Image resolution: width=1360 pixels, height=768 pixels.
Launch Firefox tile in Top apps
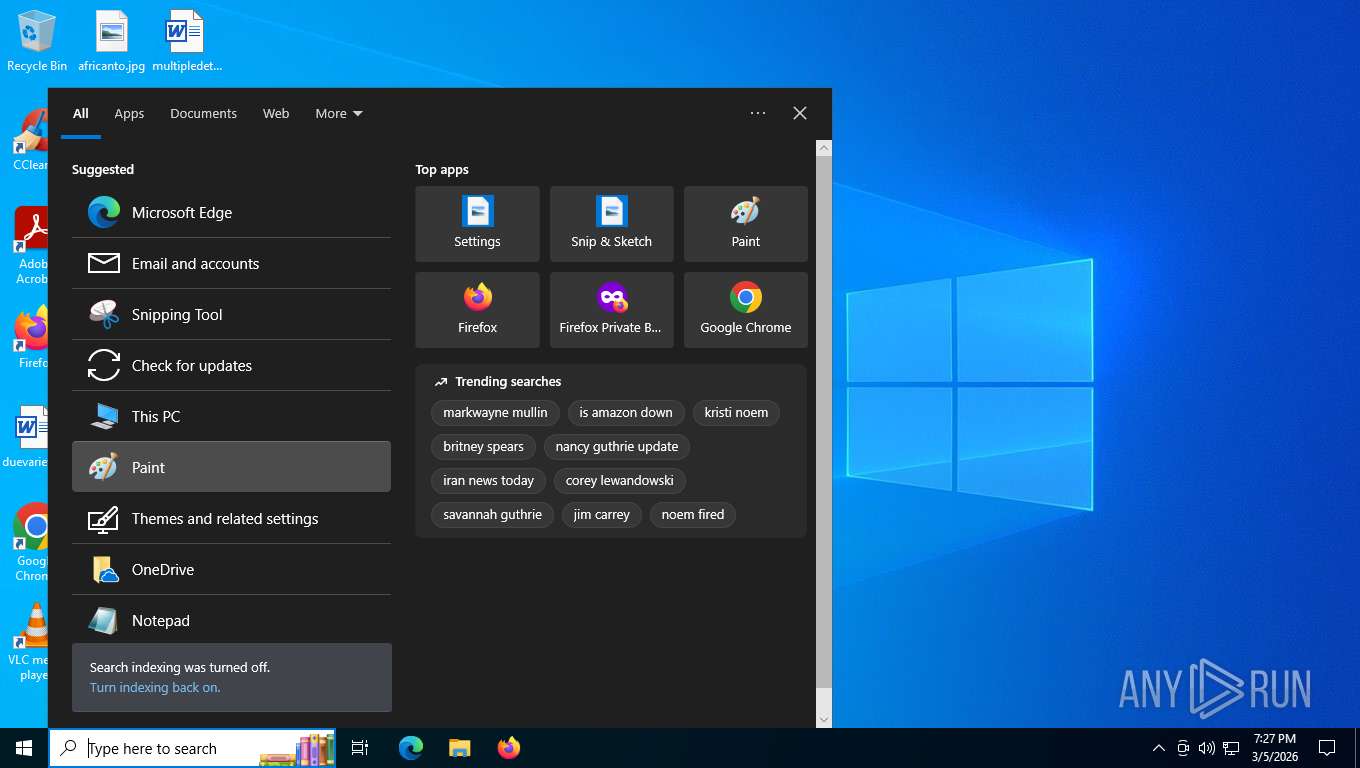(x=477, y=310)
